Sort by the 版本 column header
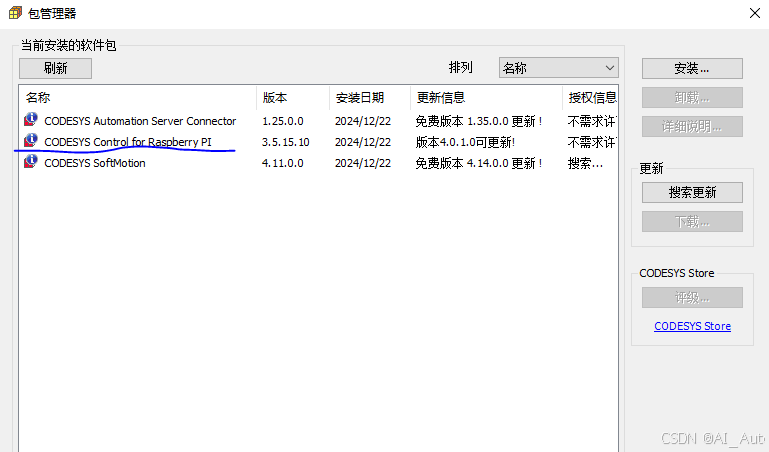Image resolution: width=769 pixels, height=452 pixels. click(x=293, y=98)
